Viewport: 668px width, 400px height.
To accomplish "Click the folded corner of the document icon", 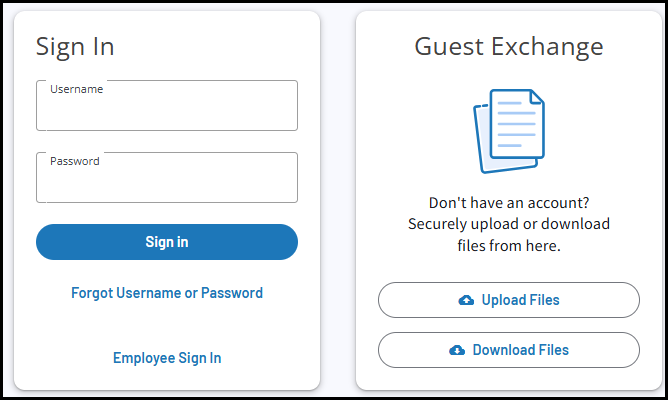I will [537, 97].
